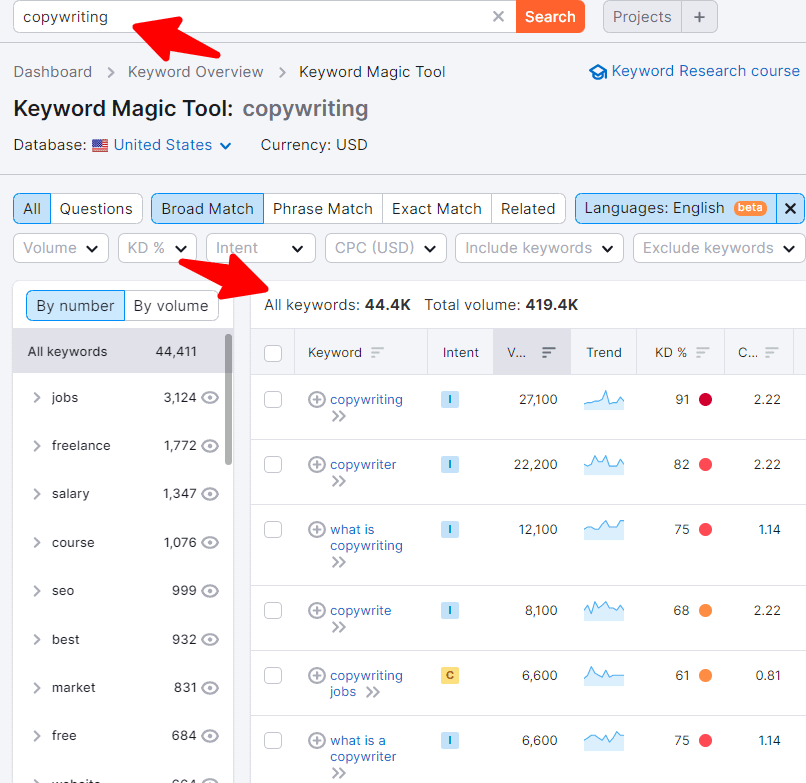
Task: Click the commercial intent badge for 'copywriting jobs'
Action: [450, 675]
